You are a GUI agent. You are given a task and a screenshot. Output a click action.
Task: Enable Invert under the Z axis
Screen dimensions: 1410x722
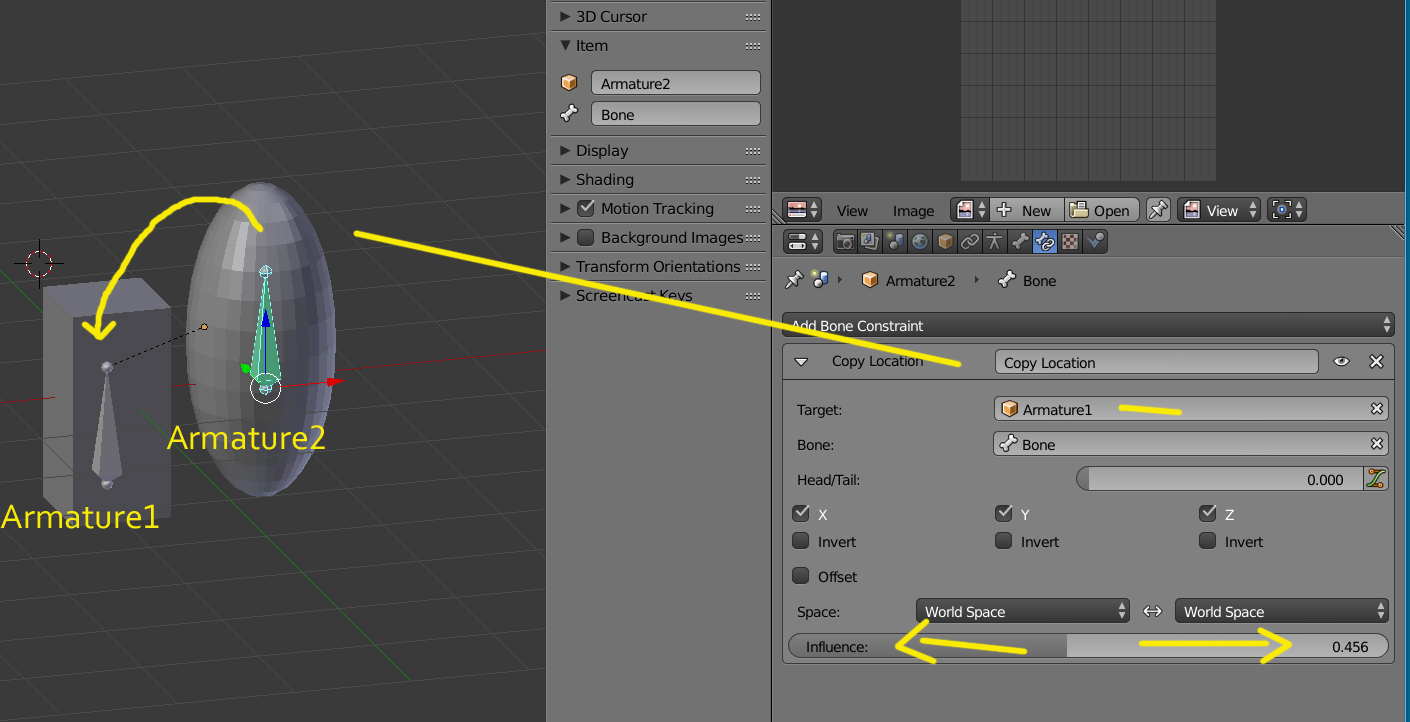pyautogui.click(x=1208, y=541)
